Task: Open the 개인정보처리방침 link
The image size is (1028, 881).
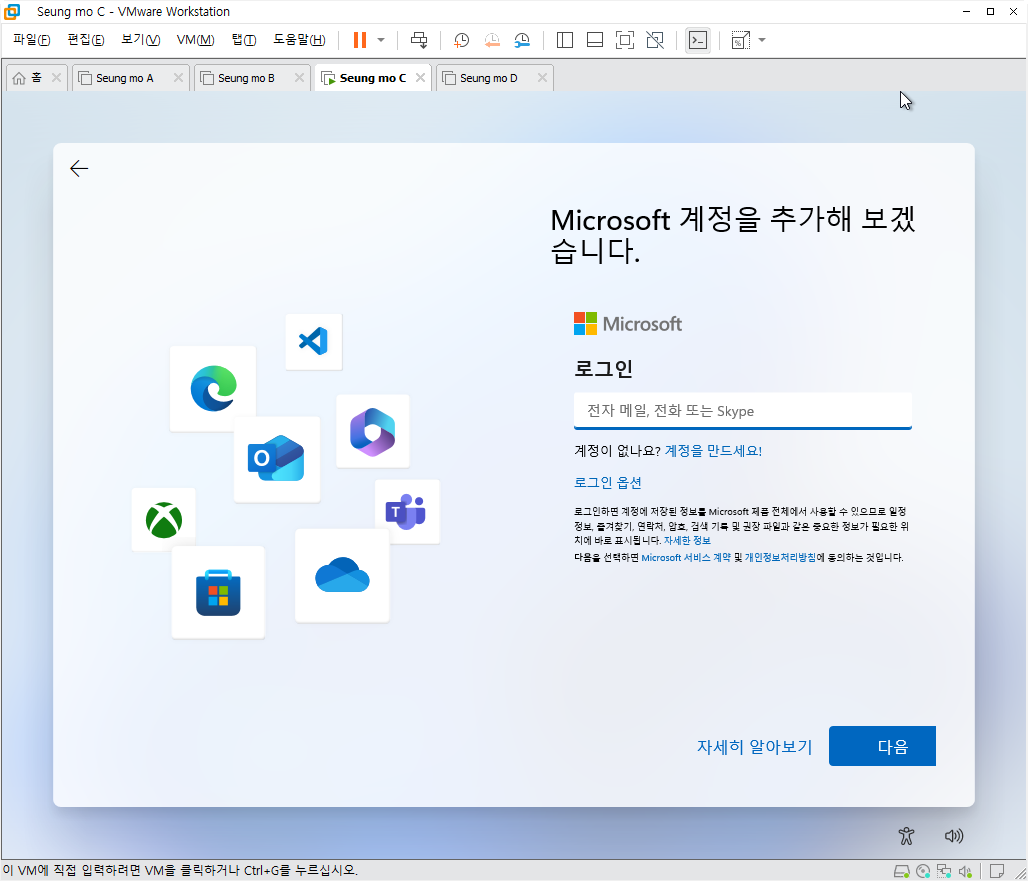Action: point(780,557)
